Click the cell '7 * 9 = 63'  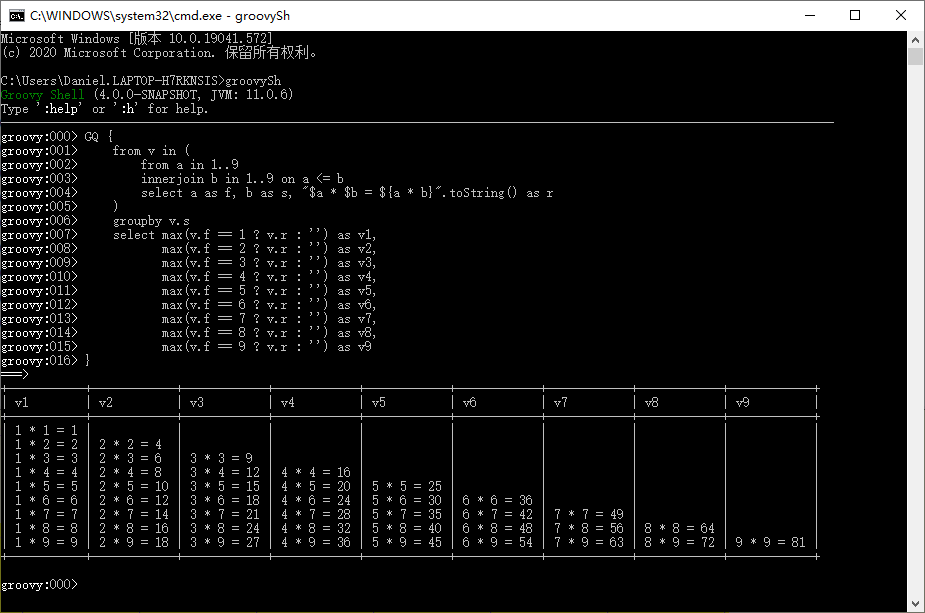coord(588,542)
